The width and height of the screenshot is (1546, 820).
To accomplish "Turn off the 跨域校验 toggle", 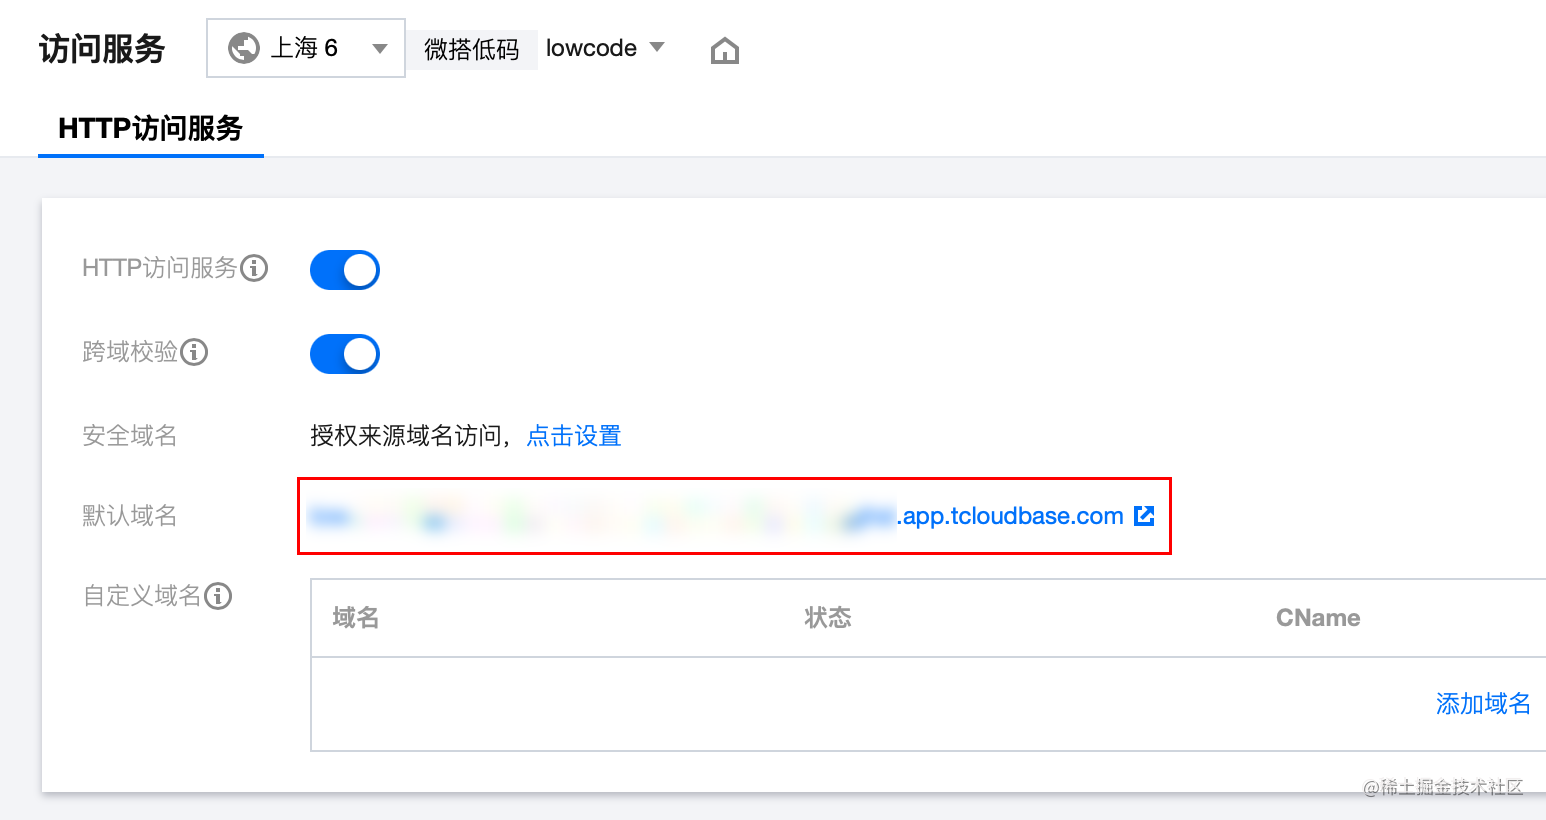I will tap(345, 354).
